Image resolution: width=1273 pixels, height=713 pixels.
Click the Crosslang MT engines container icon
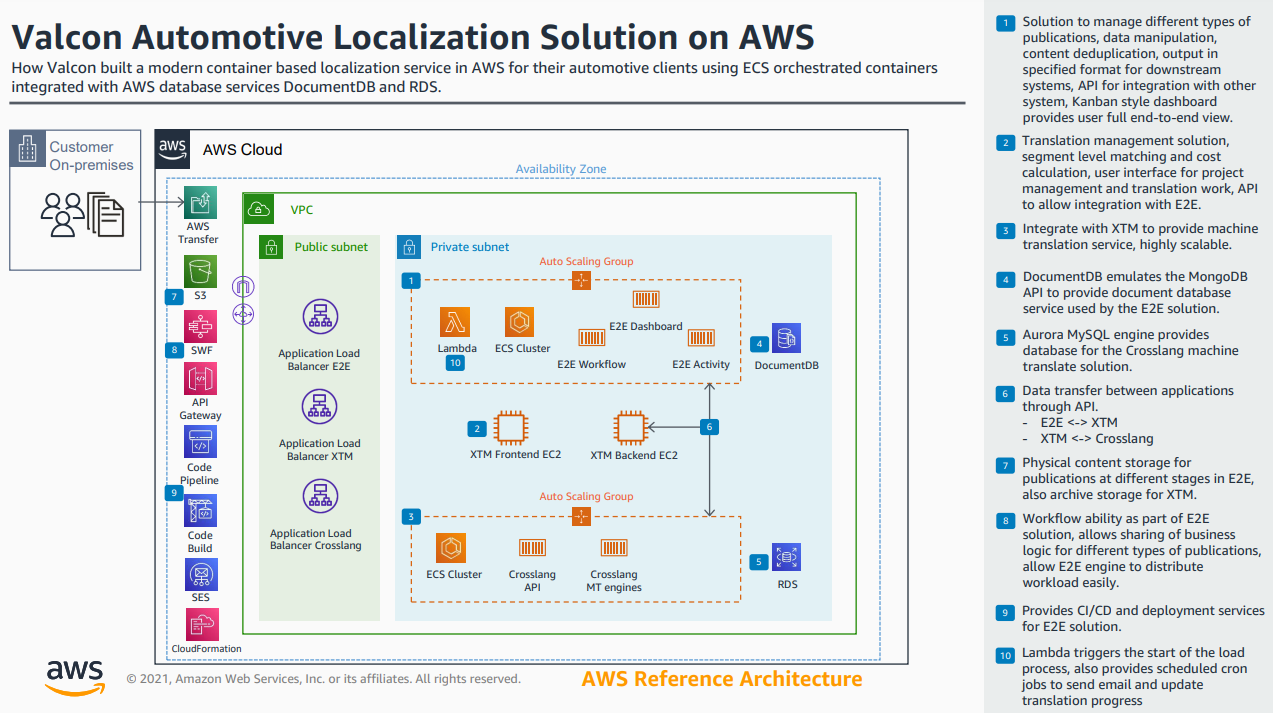613,547
